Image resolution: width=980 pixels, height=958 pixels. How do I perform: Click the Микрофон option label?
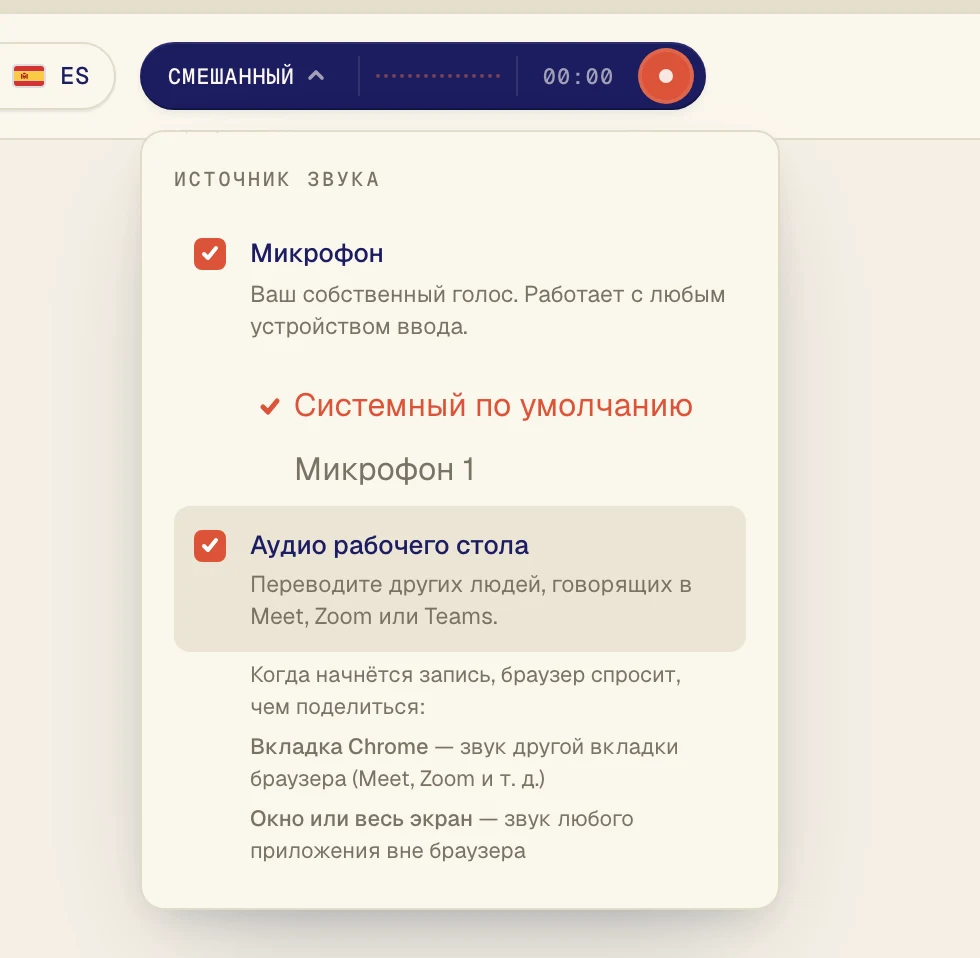point(317,254)
